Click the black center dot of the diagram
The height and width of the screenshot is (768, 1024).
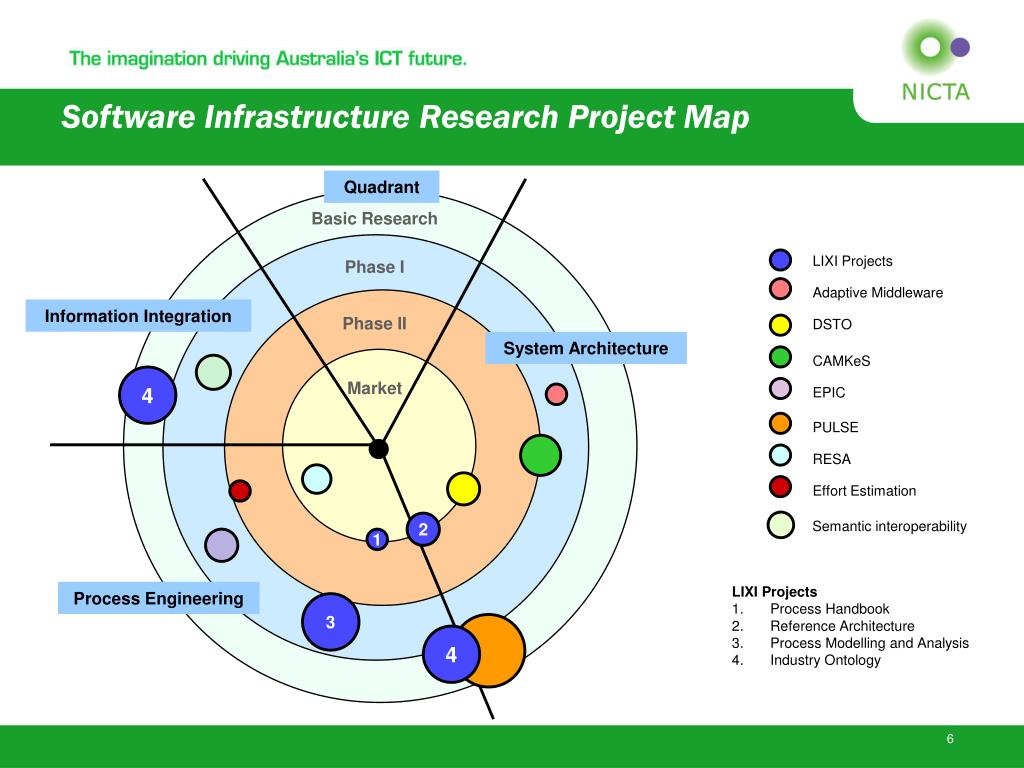tap(379, 449)
